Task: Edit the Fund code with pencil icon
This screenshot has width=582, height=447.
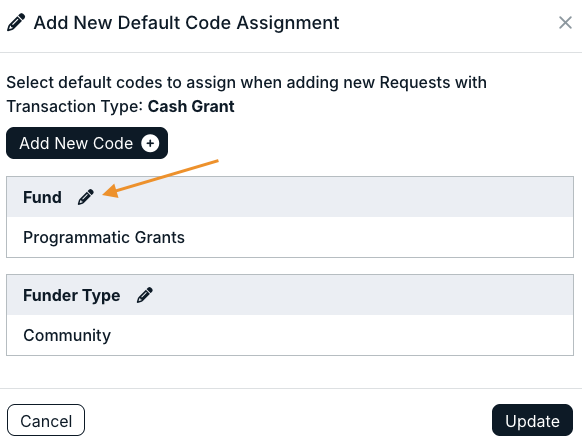Action: tap(86, 197)
